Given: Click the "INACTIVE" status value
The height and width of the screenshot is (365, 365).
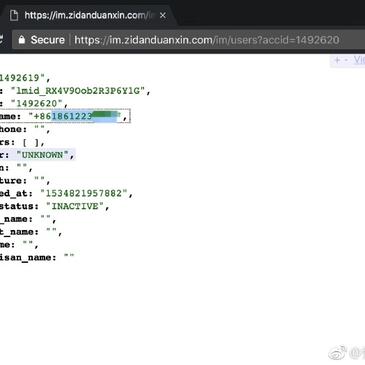Looking at the screenshot, I should pyautogui.click(x=75, y=206).
